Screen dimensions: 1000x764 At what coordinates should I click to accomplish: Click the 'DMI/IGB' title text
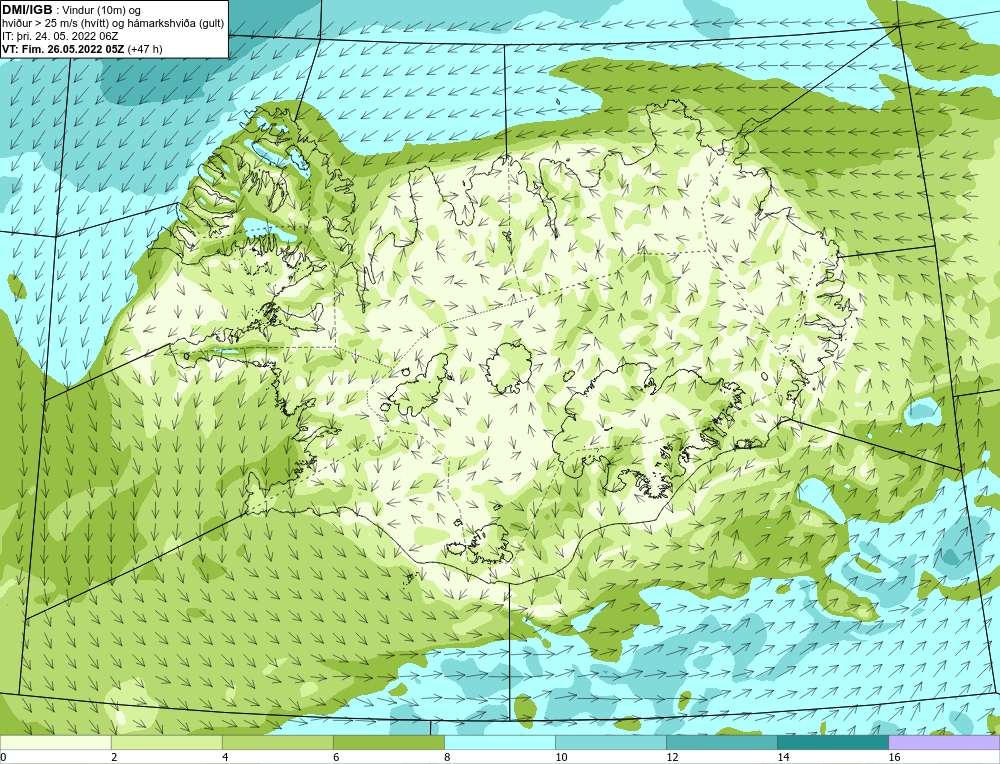coord(27,10)
